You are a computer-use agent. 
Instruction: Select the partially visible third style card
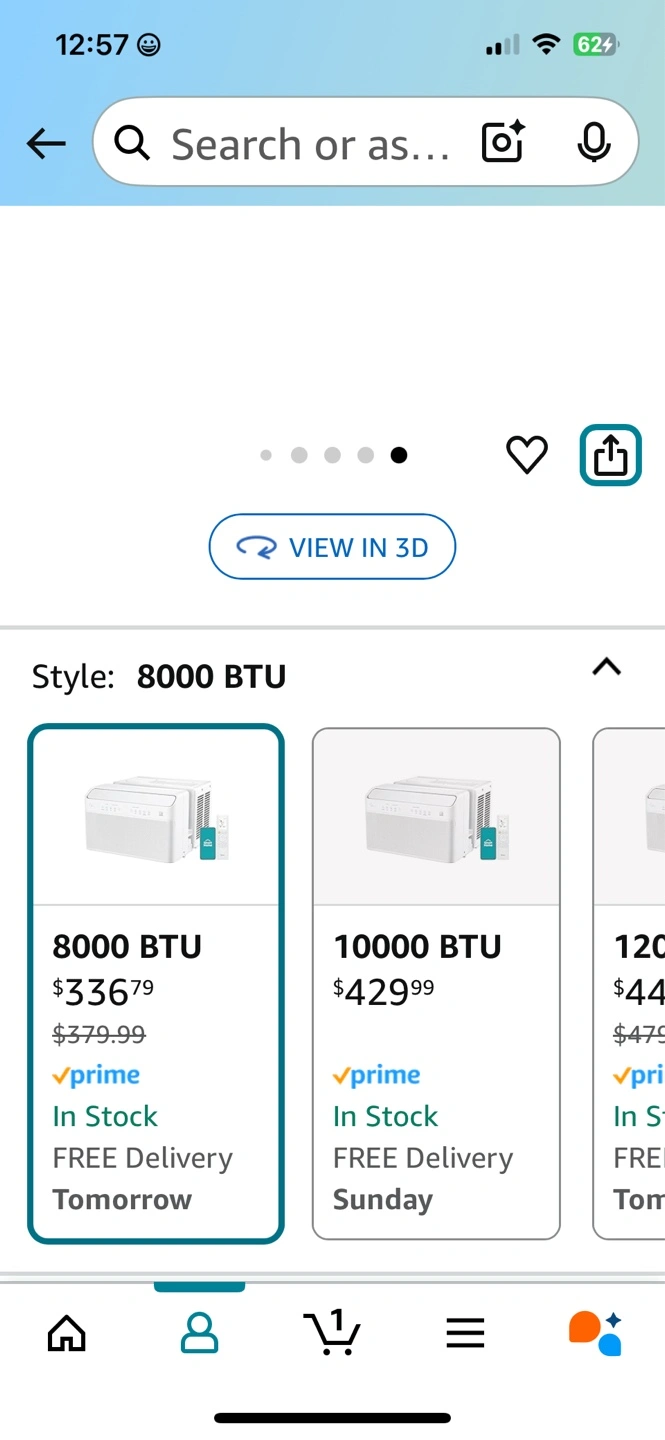632,984
